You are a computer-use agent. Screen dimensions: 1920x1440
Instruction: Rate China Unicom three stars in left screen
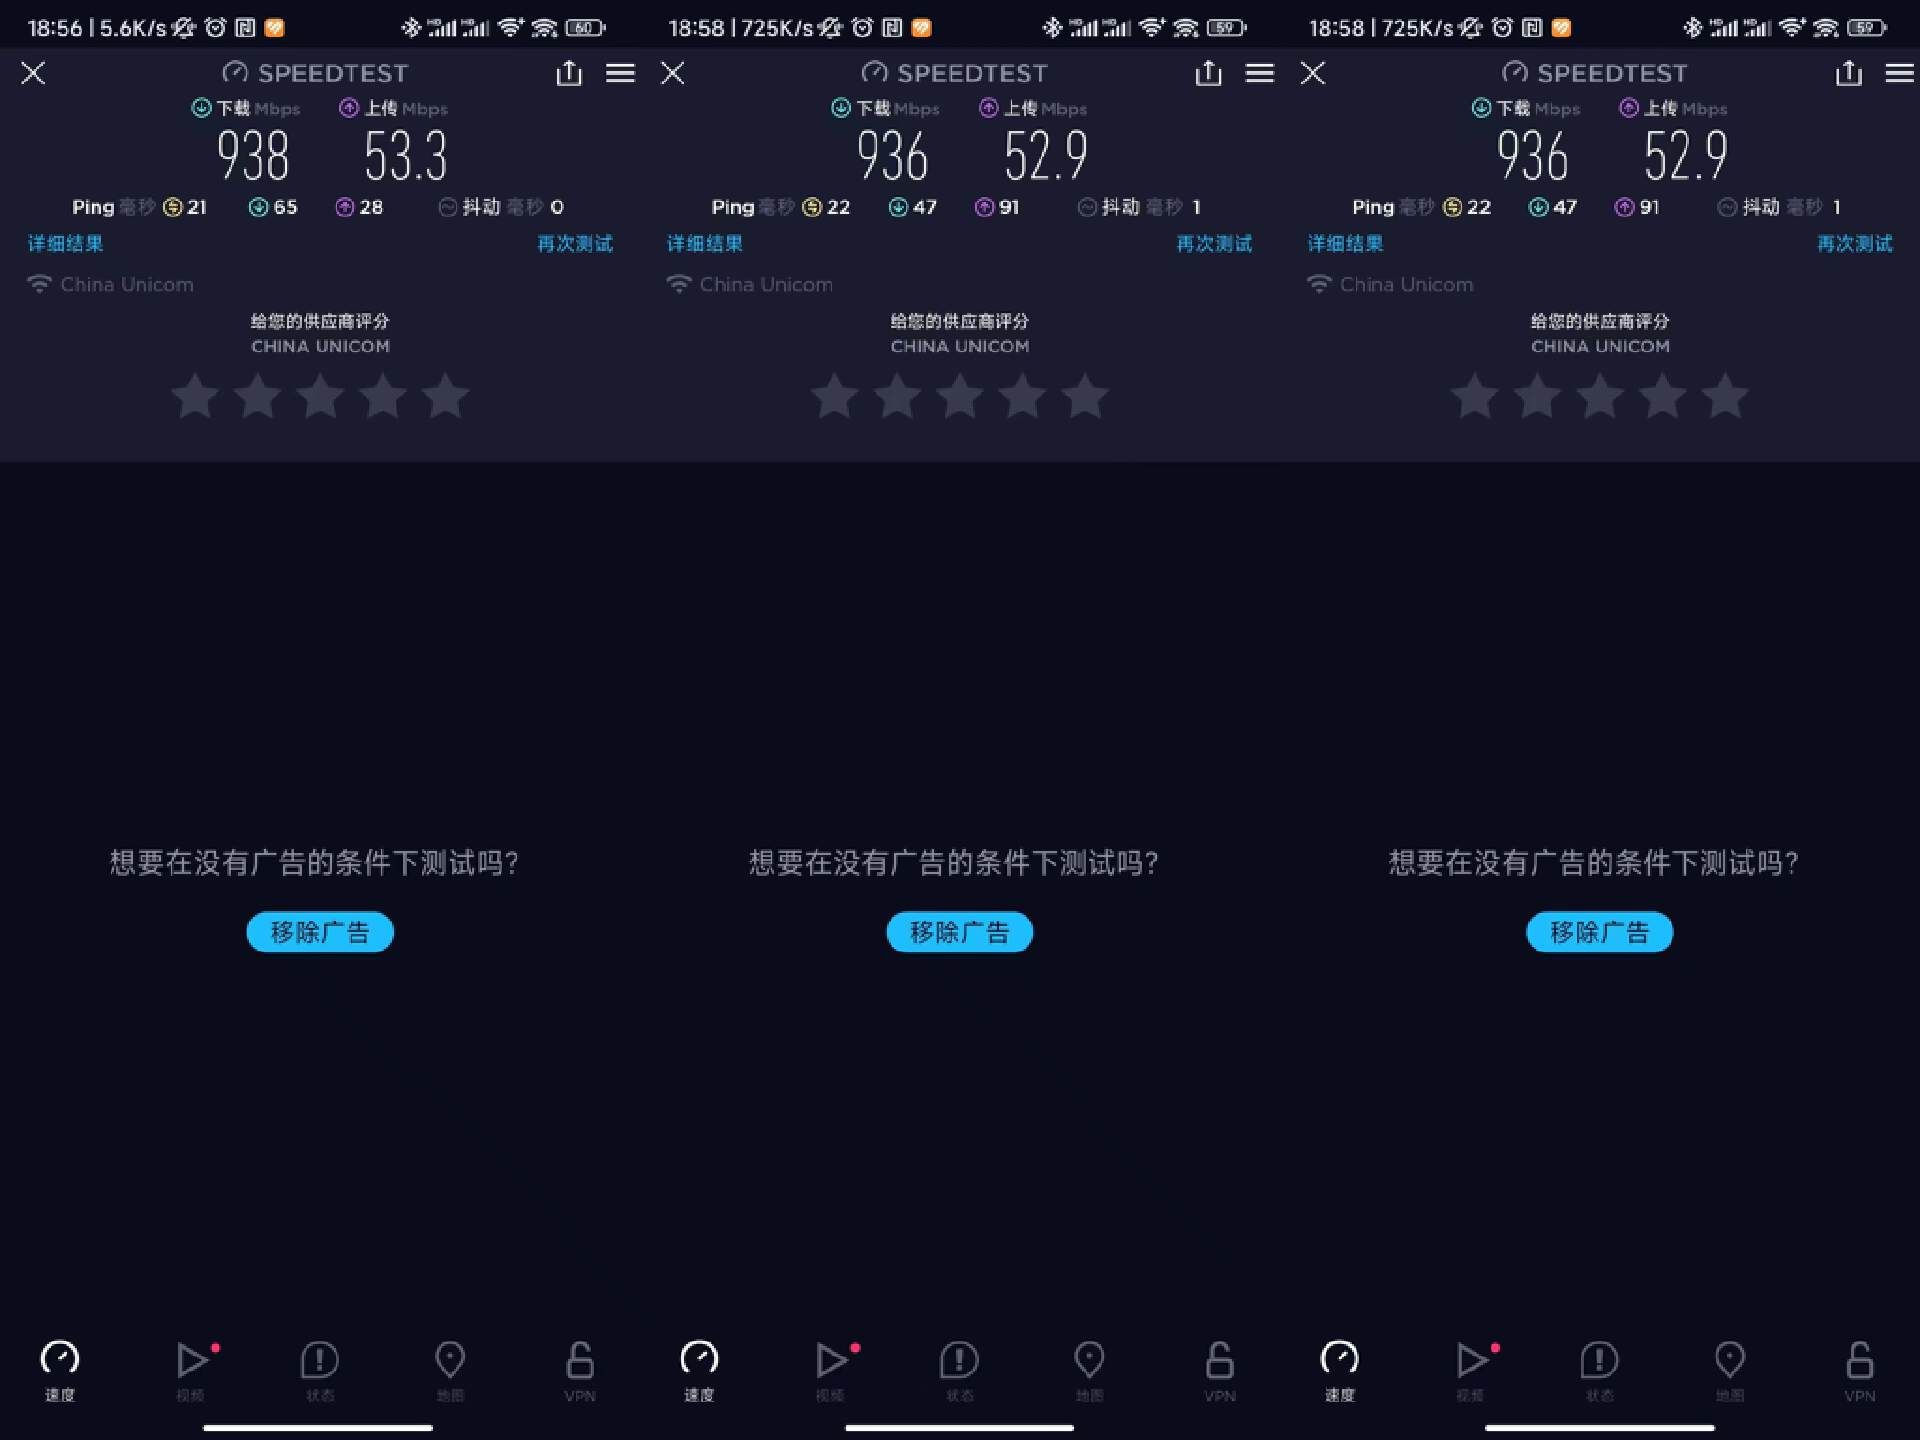pyautogui.click(x=320, y=396)
